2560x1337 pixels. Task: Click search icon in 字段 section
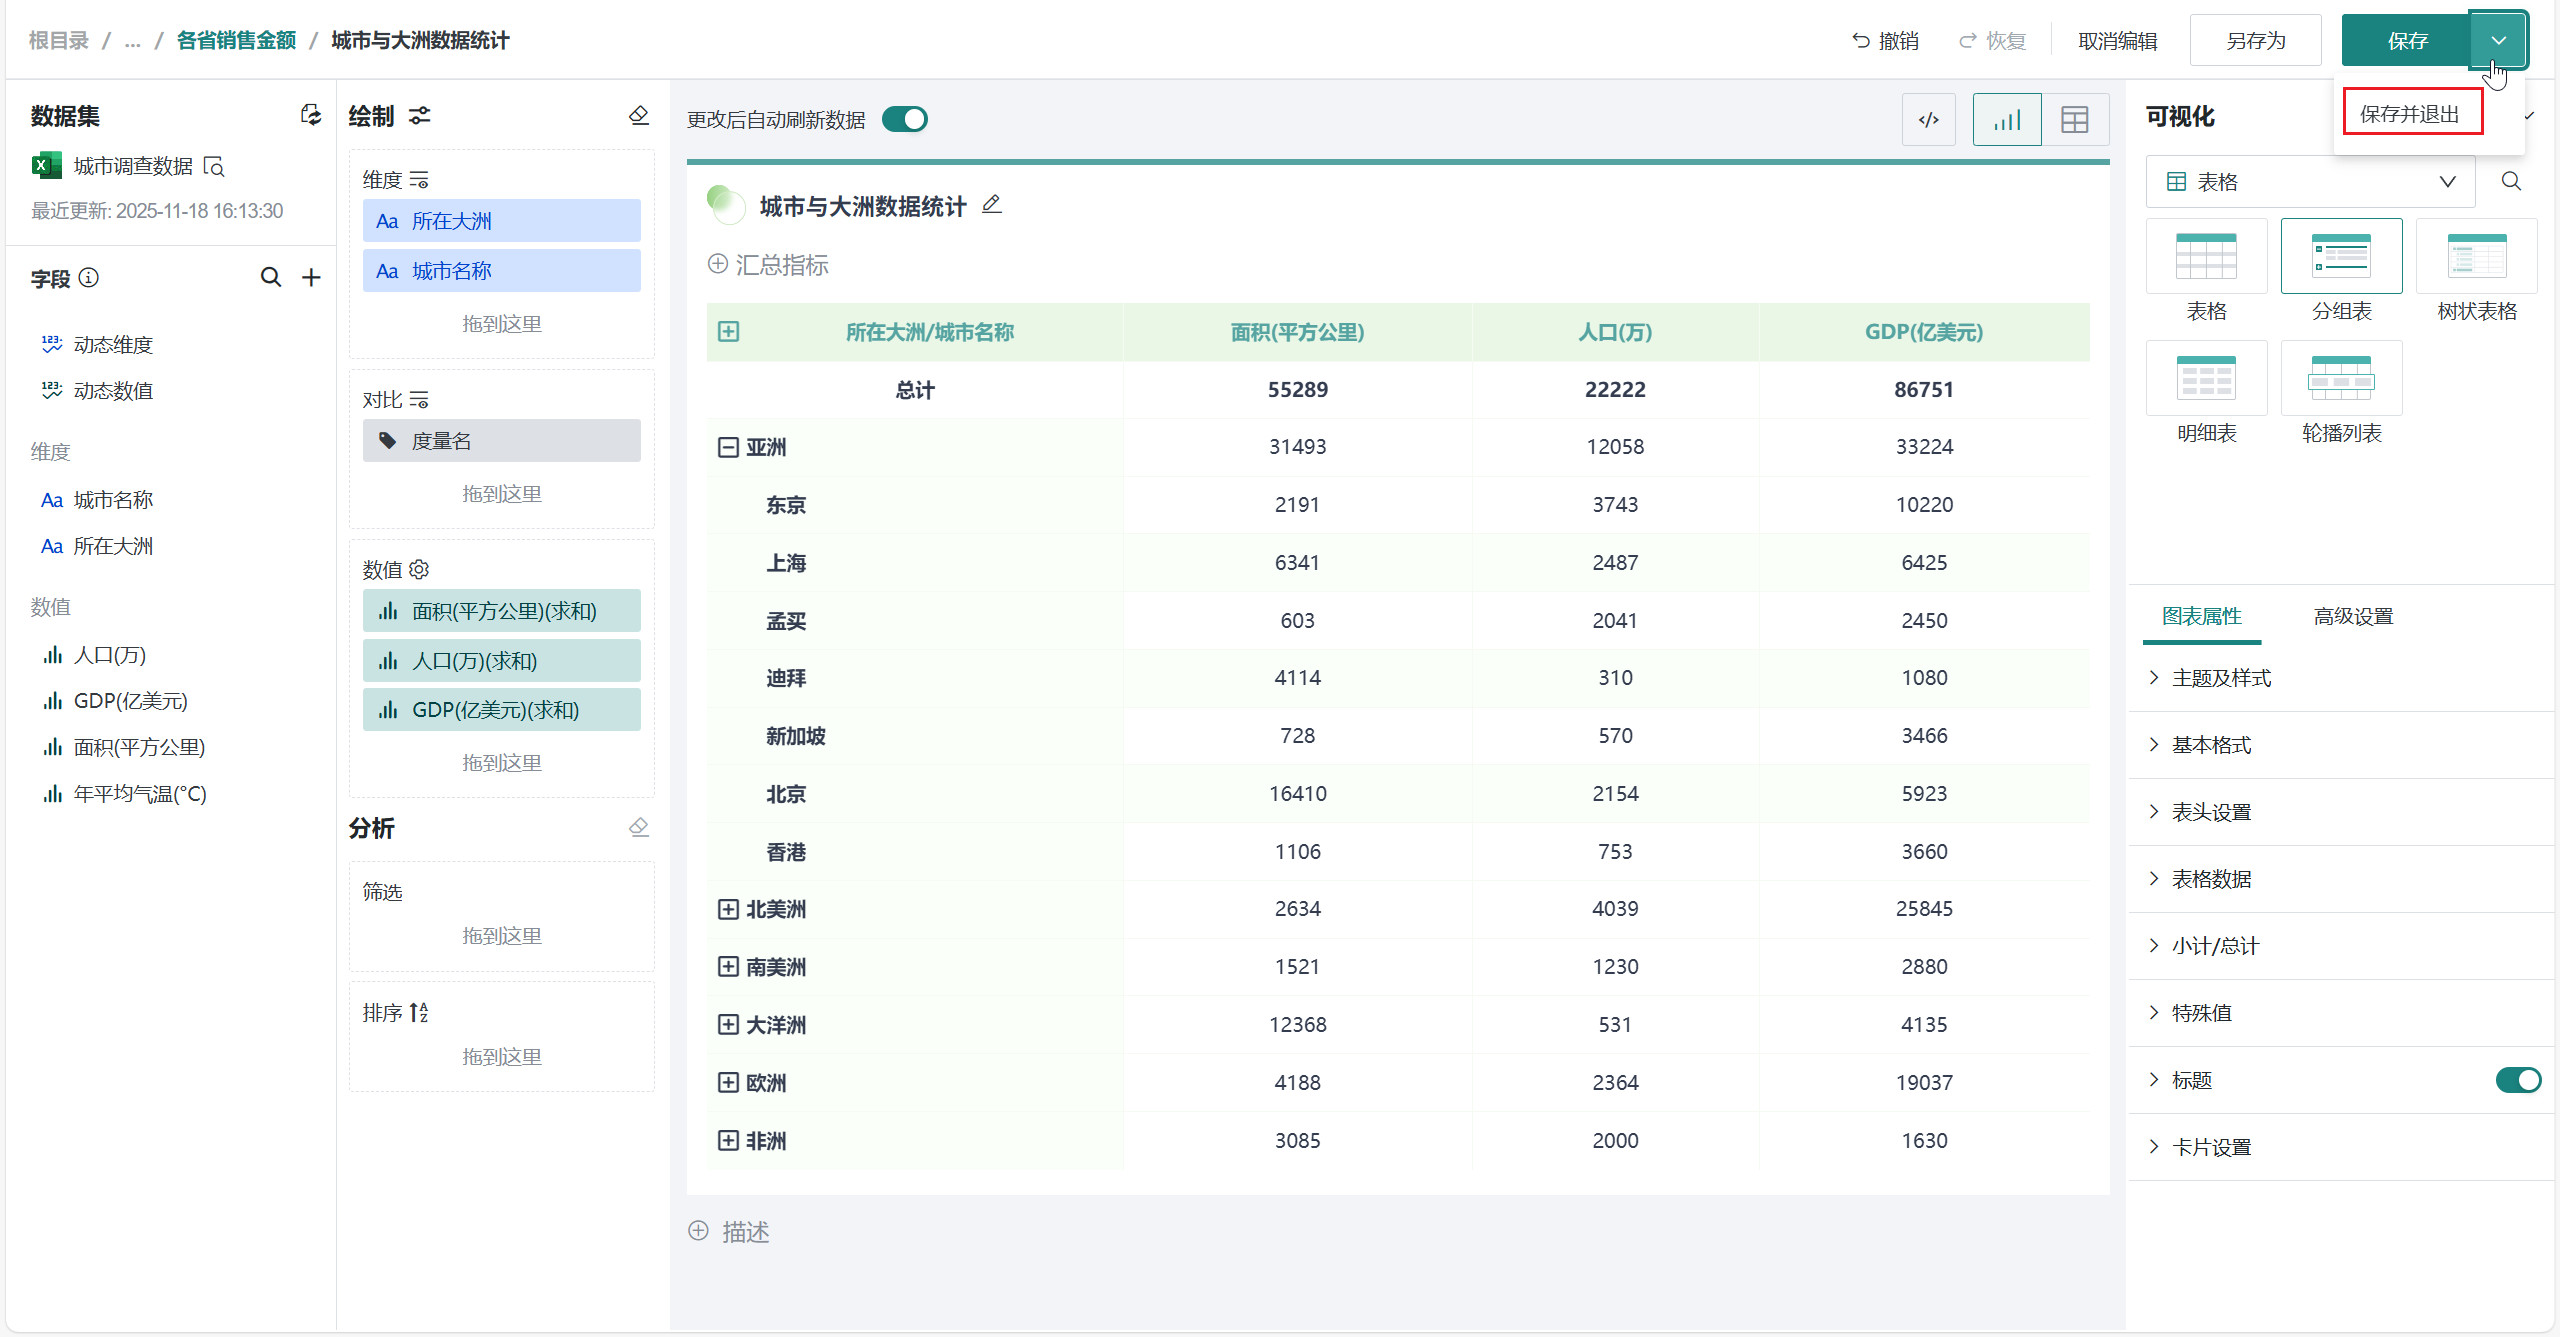pyautogui.click(x=271, y=278)
